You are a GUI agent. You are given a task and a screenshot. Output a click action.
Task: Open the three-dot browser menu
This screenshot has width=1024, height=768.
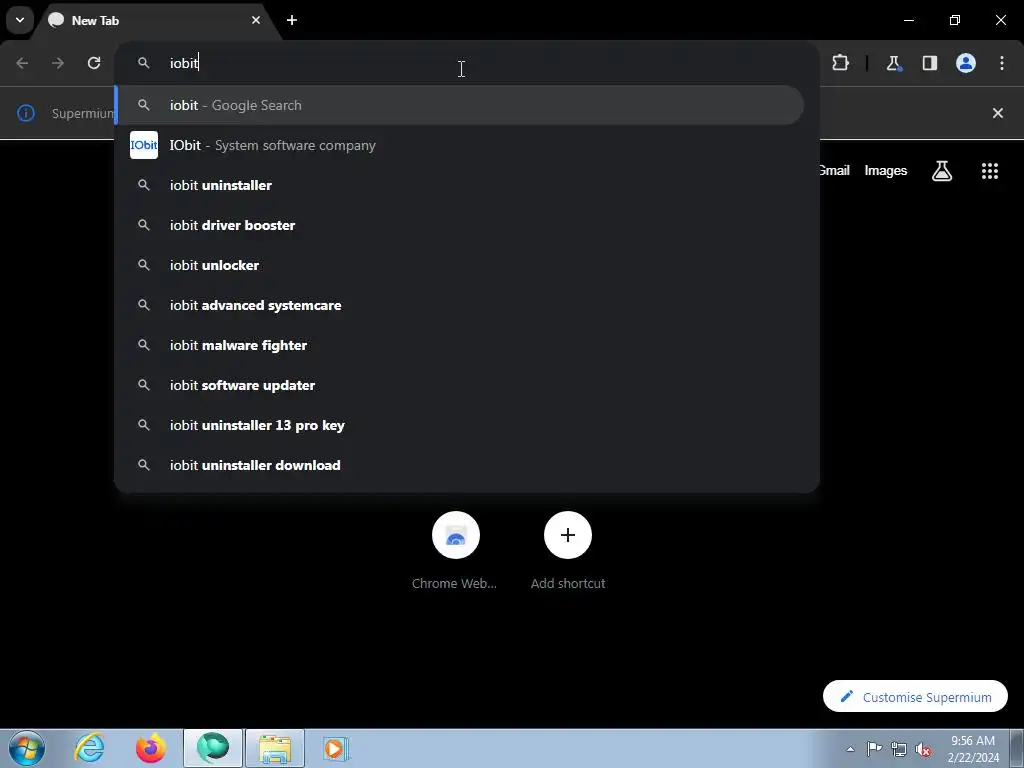(x=1002, y=63)
